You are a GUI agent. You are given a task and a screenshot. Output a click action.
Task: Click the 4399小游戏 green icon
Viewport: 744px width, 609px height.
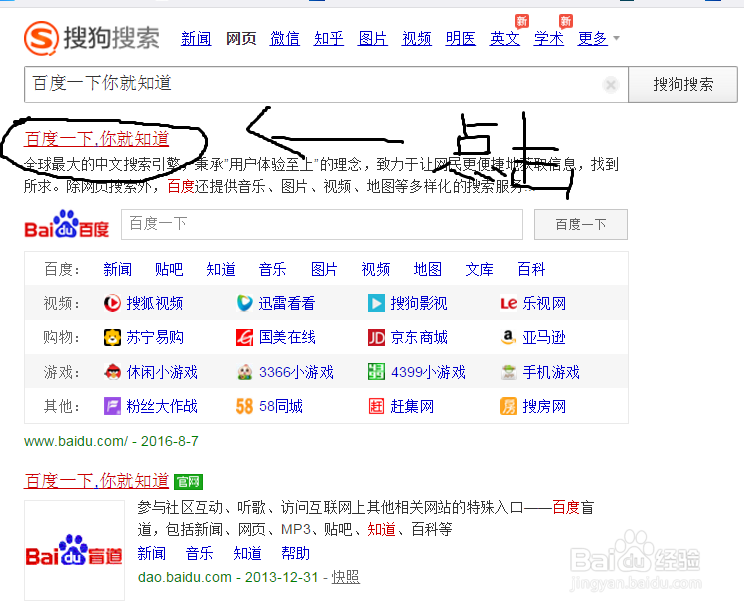(376, 372)
